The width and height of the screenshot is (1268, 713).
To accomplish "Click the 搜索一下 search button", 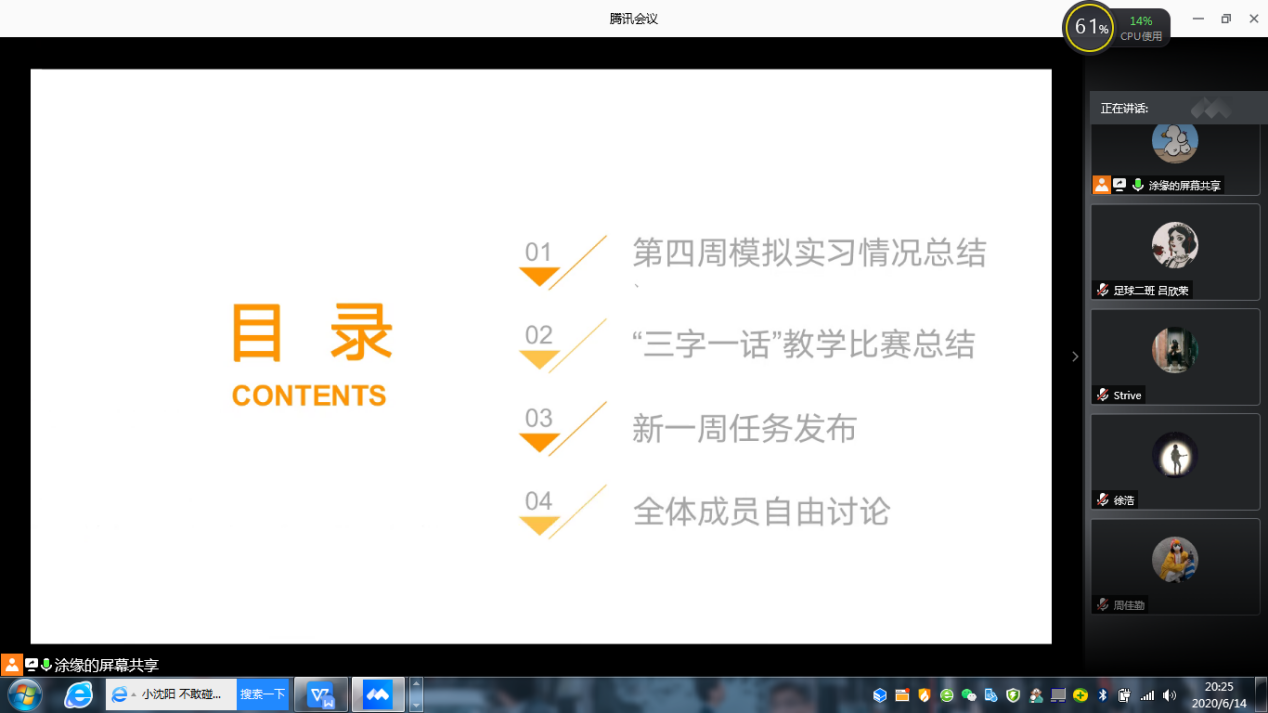I will (262, 694).
